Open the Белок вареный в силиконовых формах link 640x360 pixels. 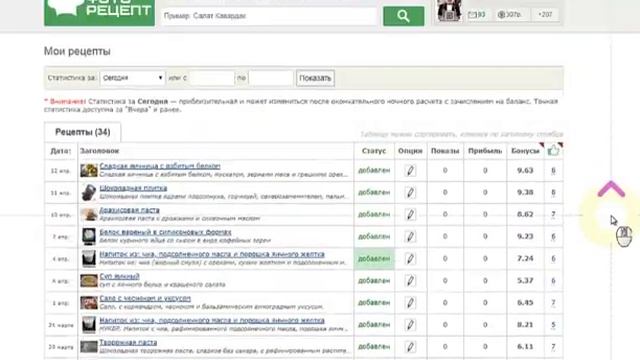click(165, 232)
